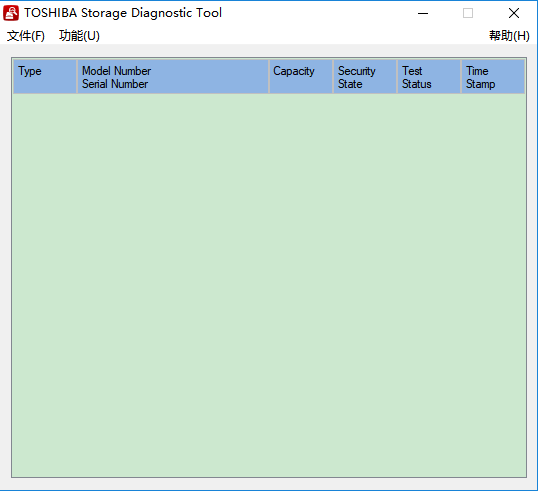Open the 文件(F) menu

26,36
